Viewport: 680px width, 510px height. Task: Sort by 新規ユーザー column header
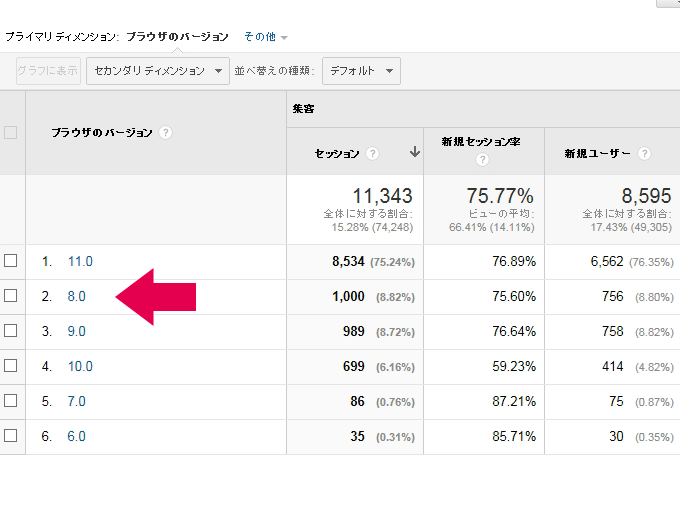point(597,154)
